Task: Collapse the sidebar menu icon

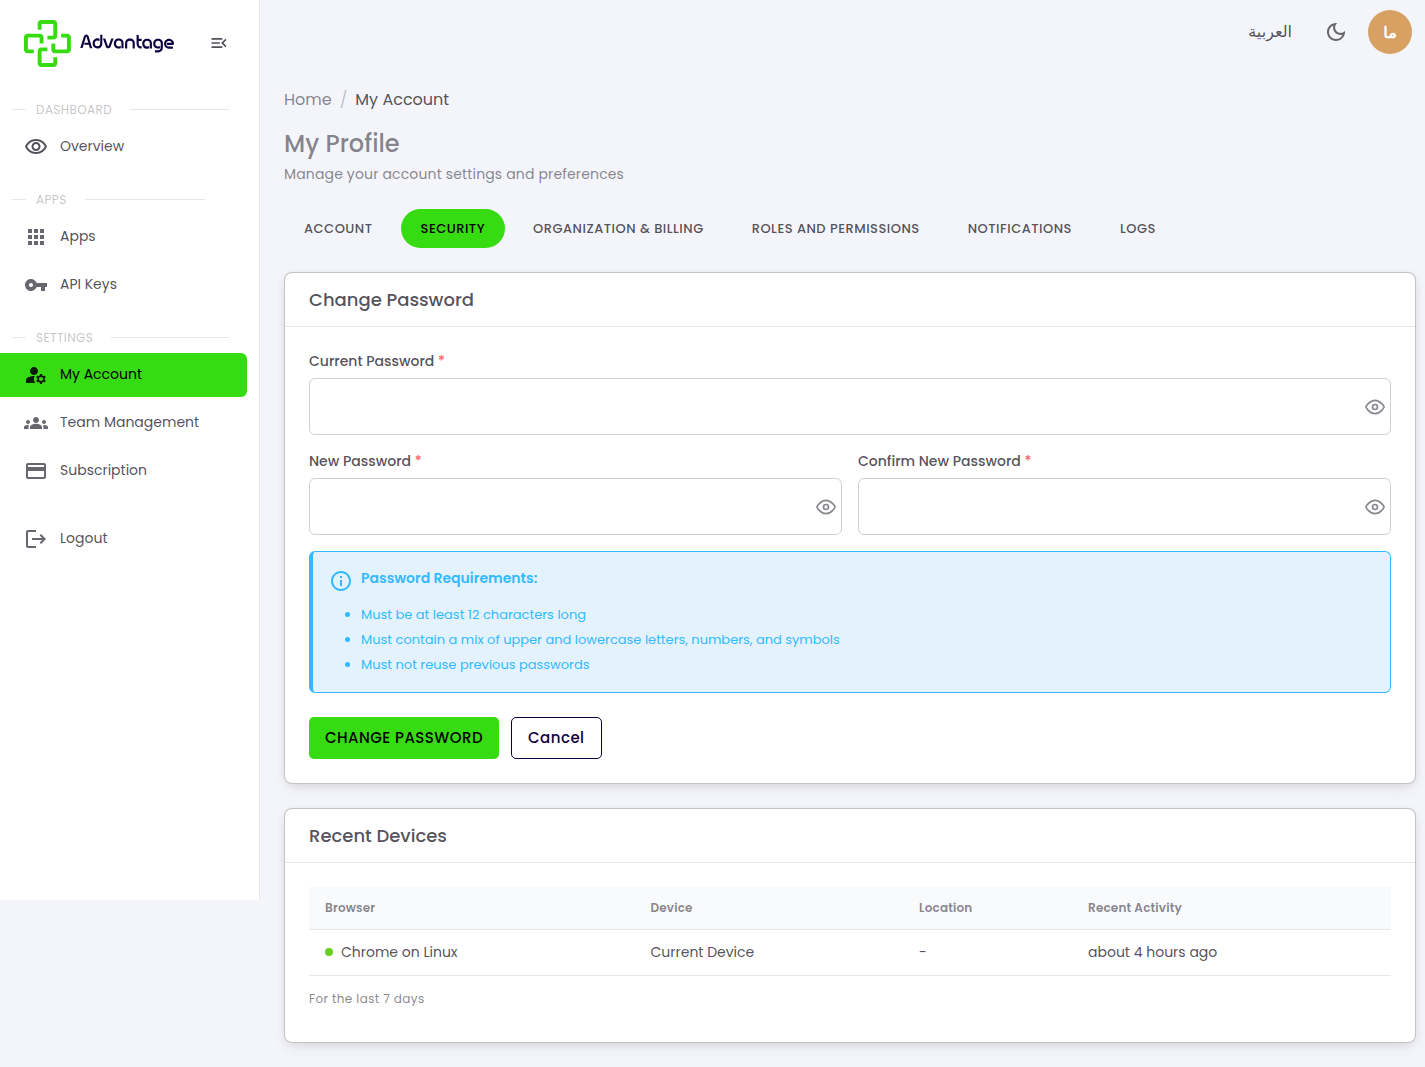Action: coord(219,43)
